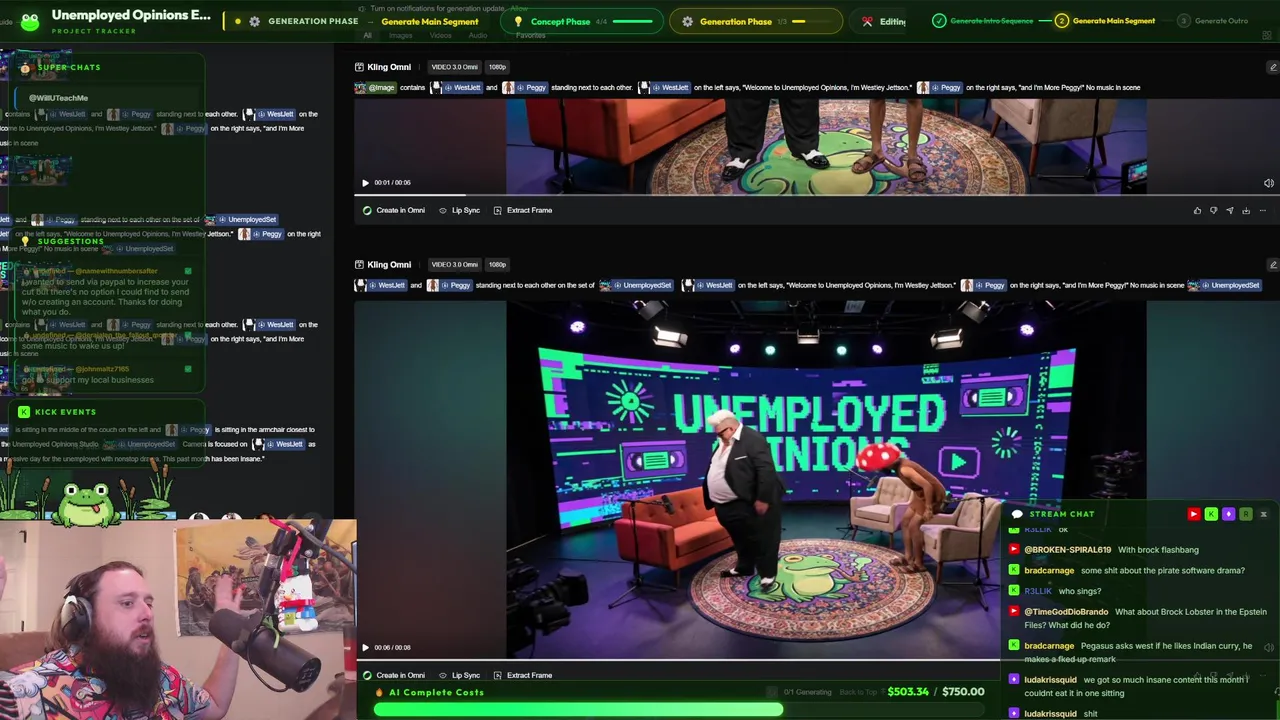1280x720 pixels.
Task: Click Allow for generation notifications
Action: [x=519, y=8]
